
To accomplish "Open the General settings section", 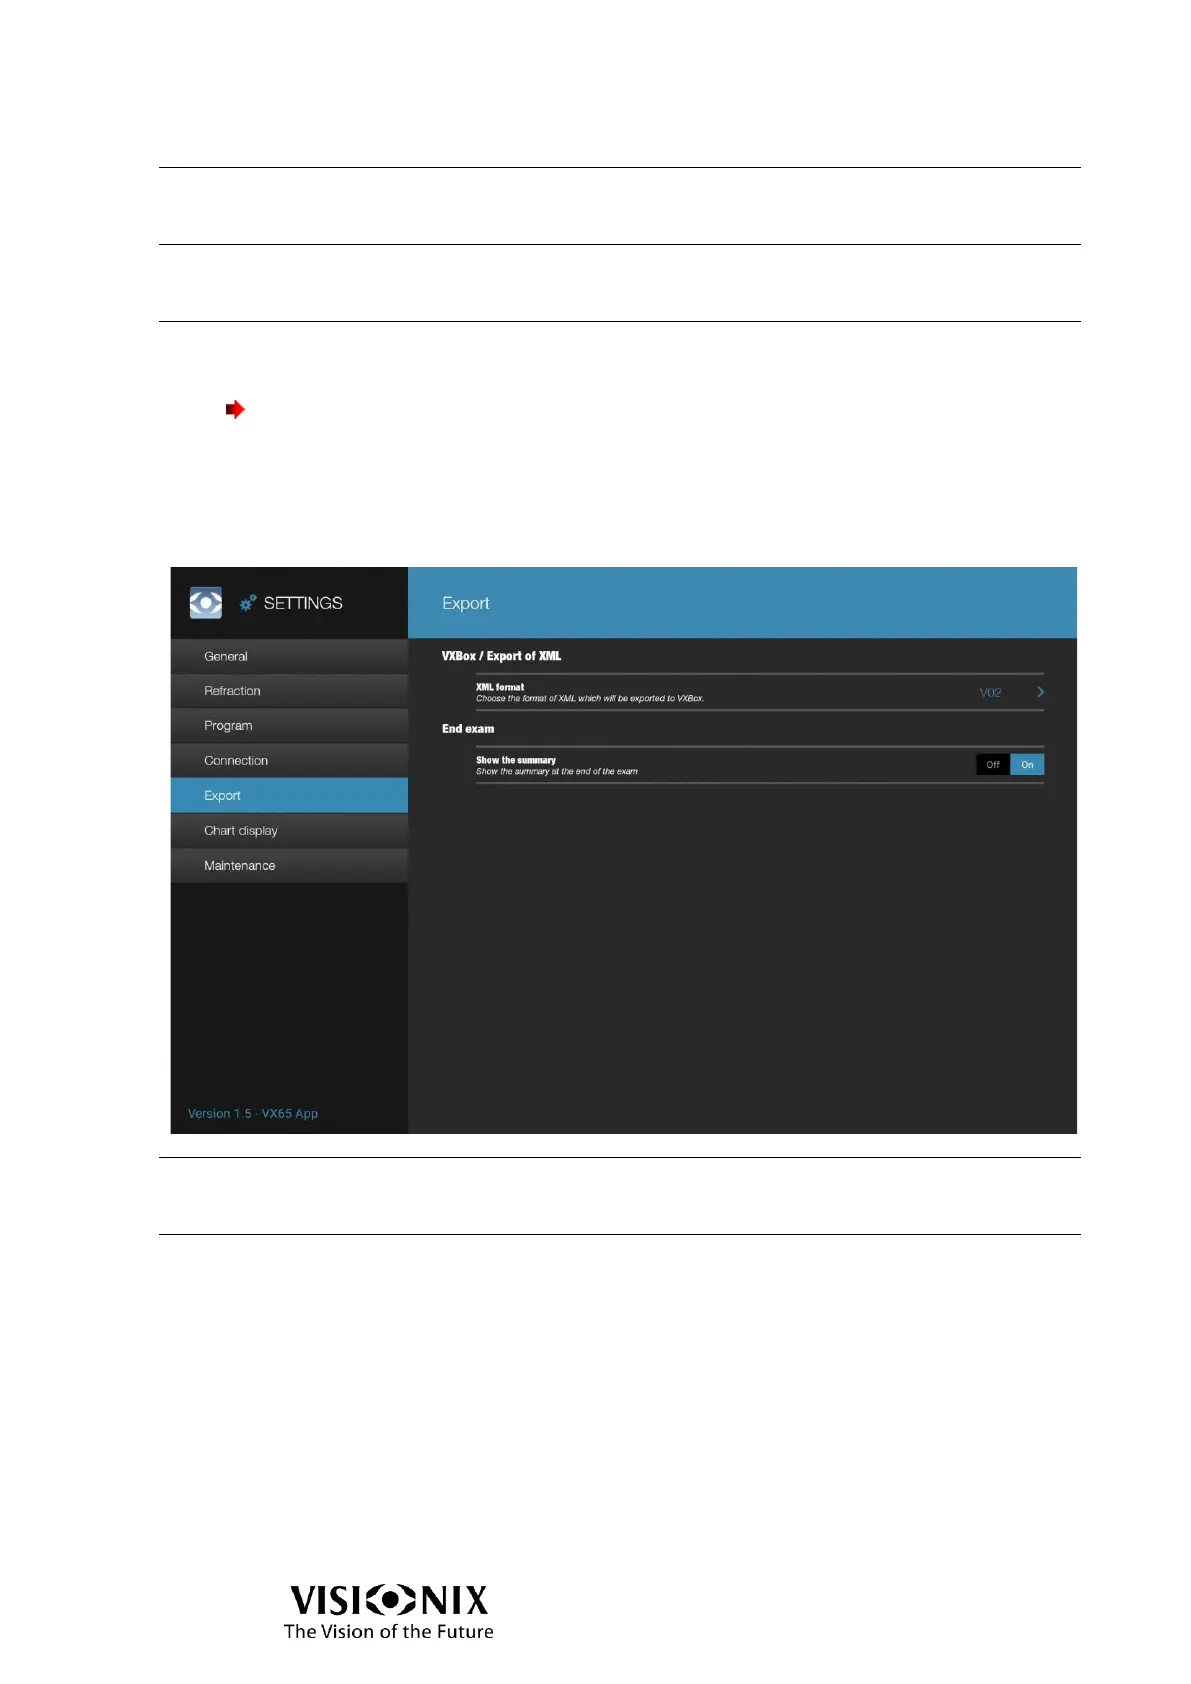I will coord(289,656).
